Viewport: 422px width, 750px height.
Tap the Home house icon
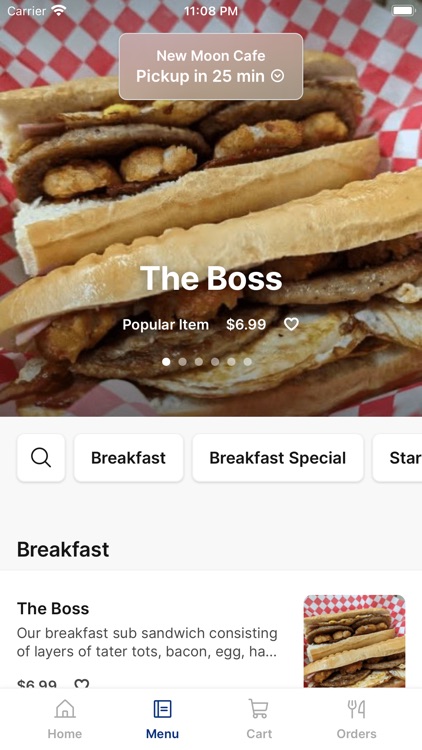[x=65, y=709]
